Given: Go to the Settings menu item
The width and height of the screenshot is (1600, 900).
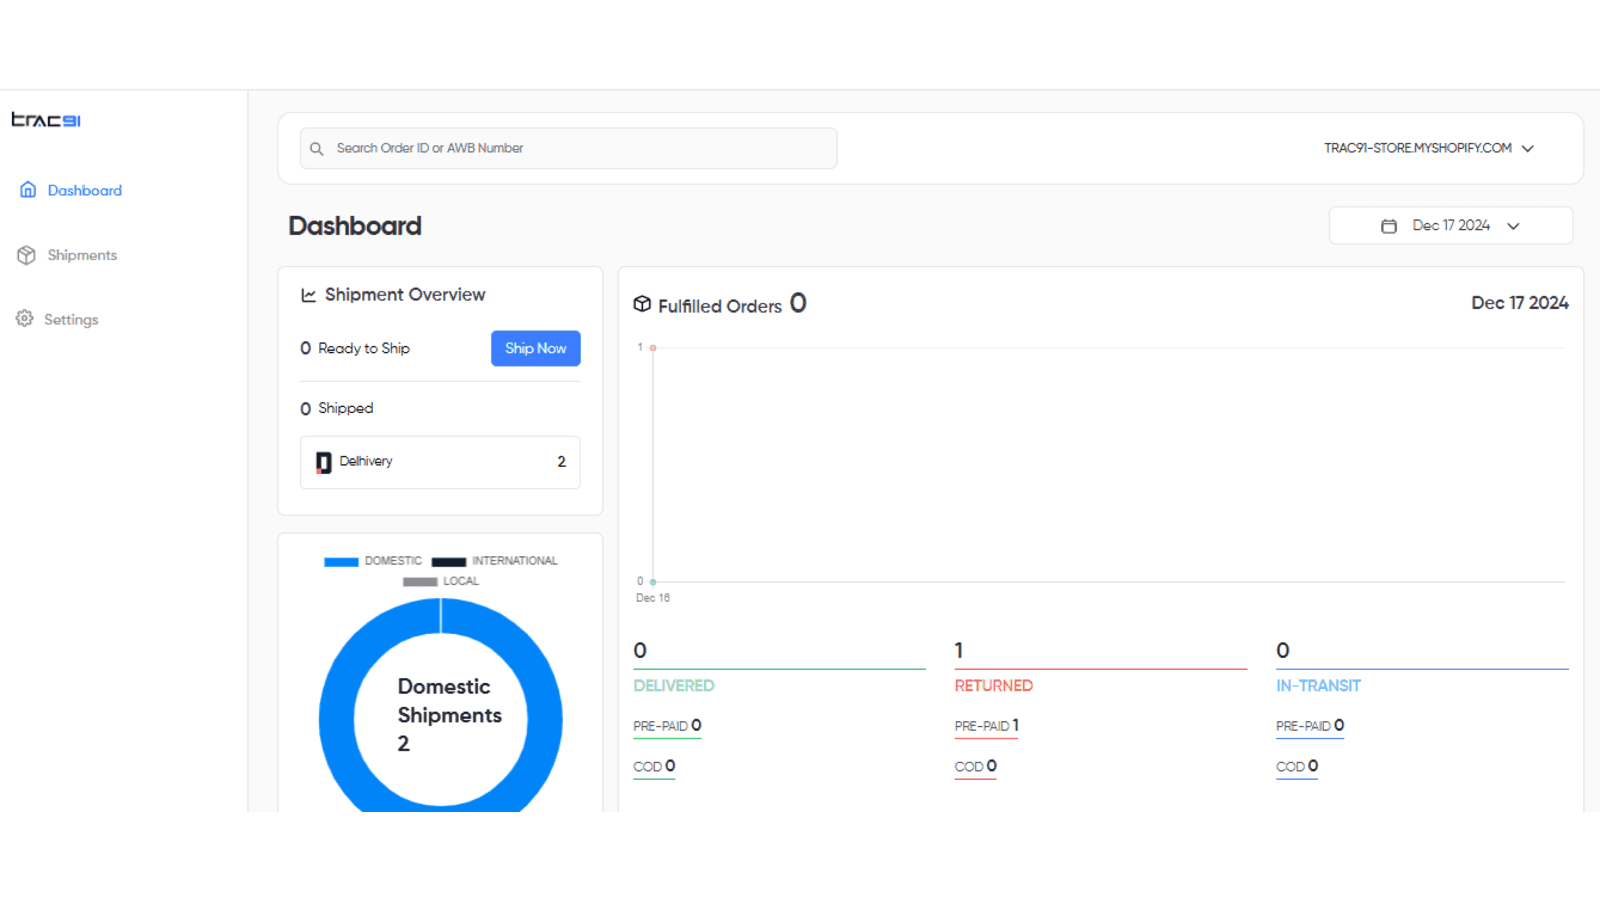Looking at the screenshot, I should pyautogui.click(x=71, y=320).
